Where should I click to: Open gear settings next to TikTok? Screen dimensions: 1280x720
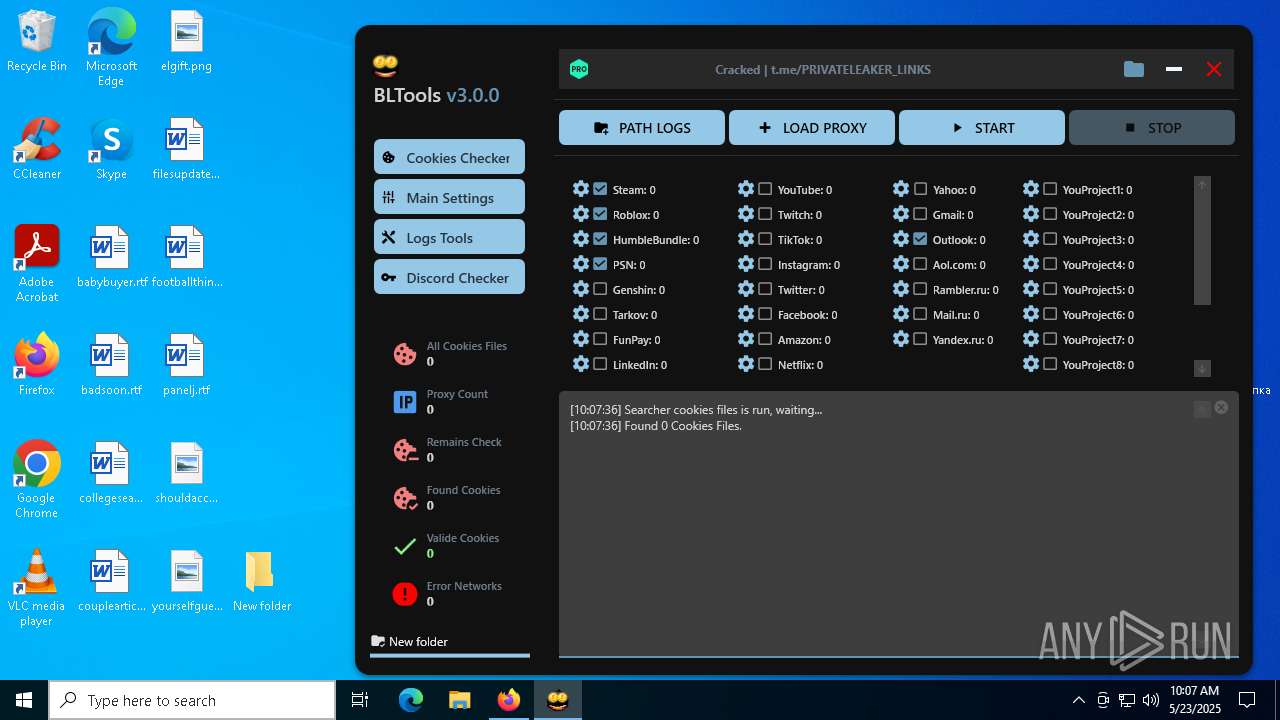(x=746, y=239)
